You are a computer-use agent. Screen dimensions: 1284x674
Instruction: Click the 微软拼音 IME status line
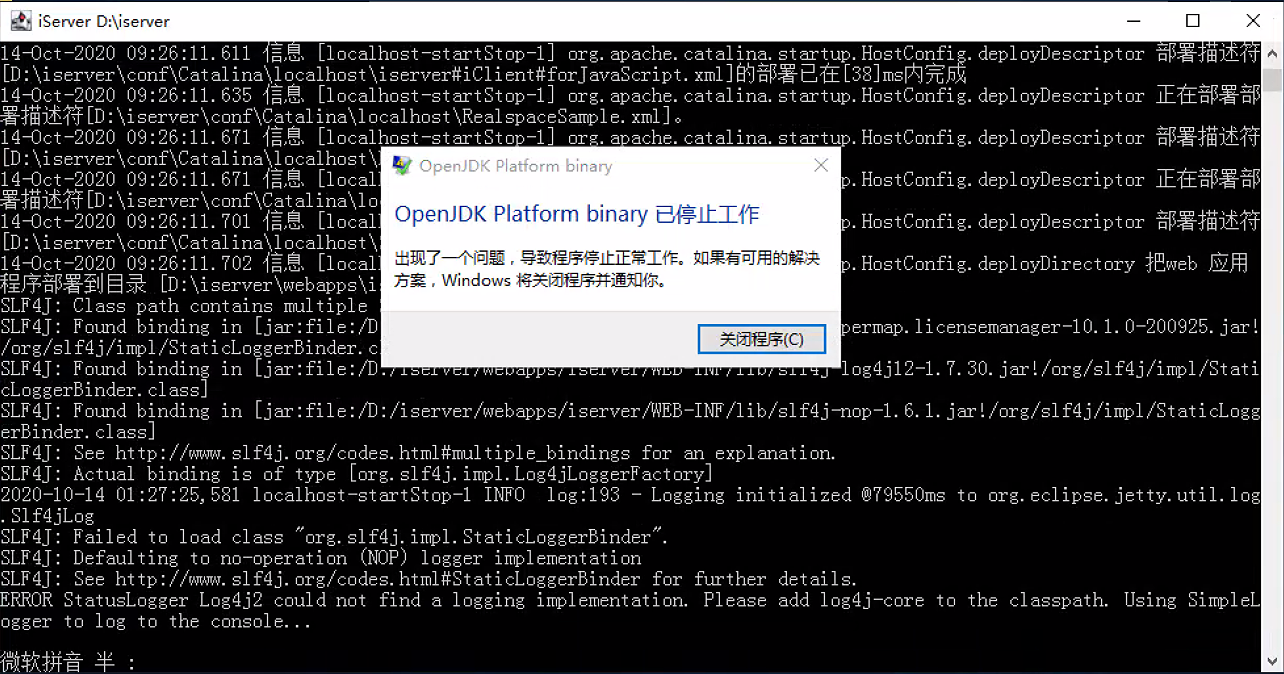68,662
